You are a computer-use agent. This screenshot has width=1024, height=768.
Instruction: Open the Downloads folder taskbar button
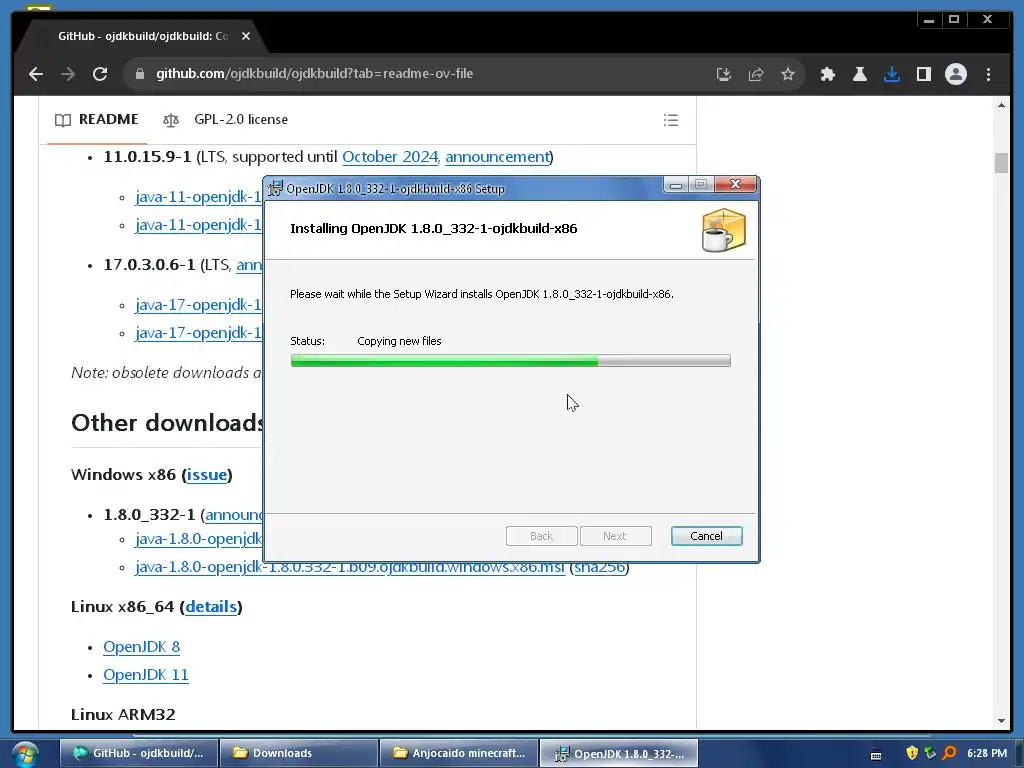tap(299, 753)
